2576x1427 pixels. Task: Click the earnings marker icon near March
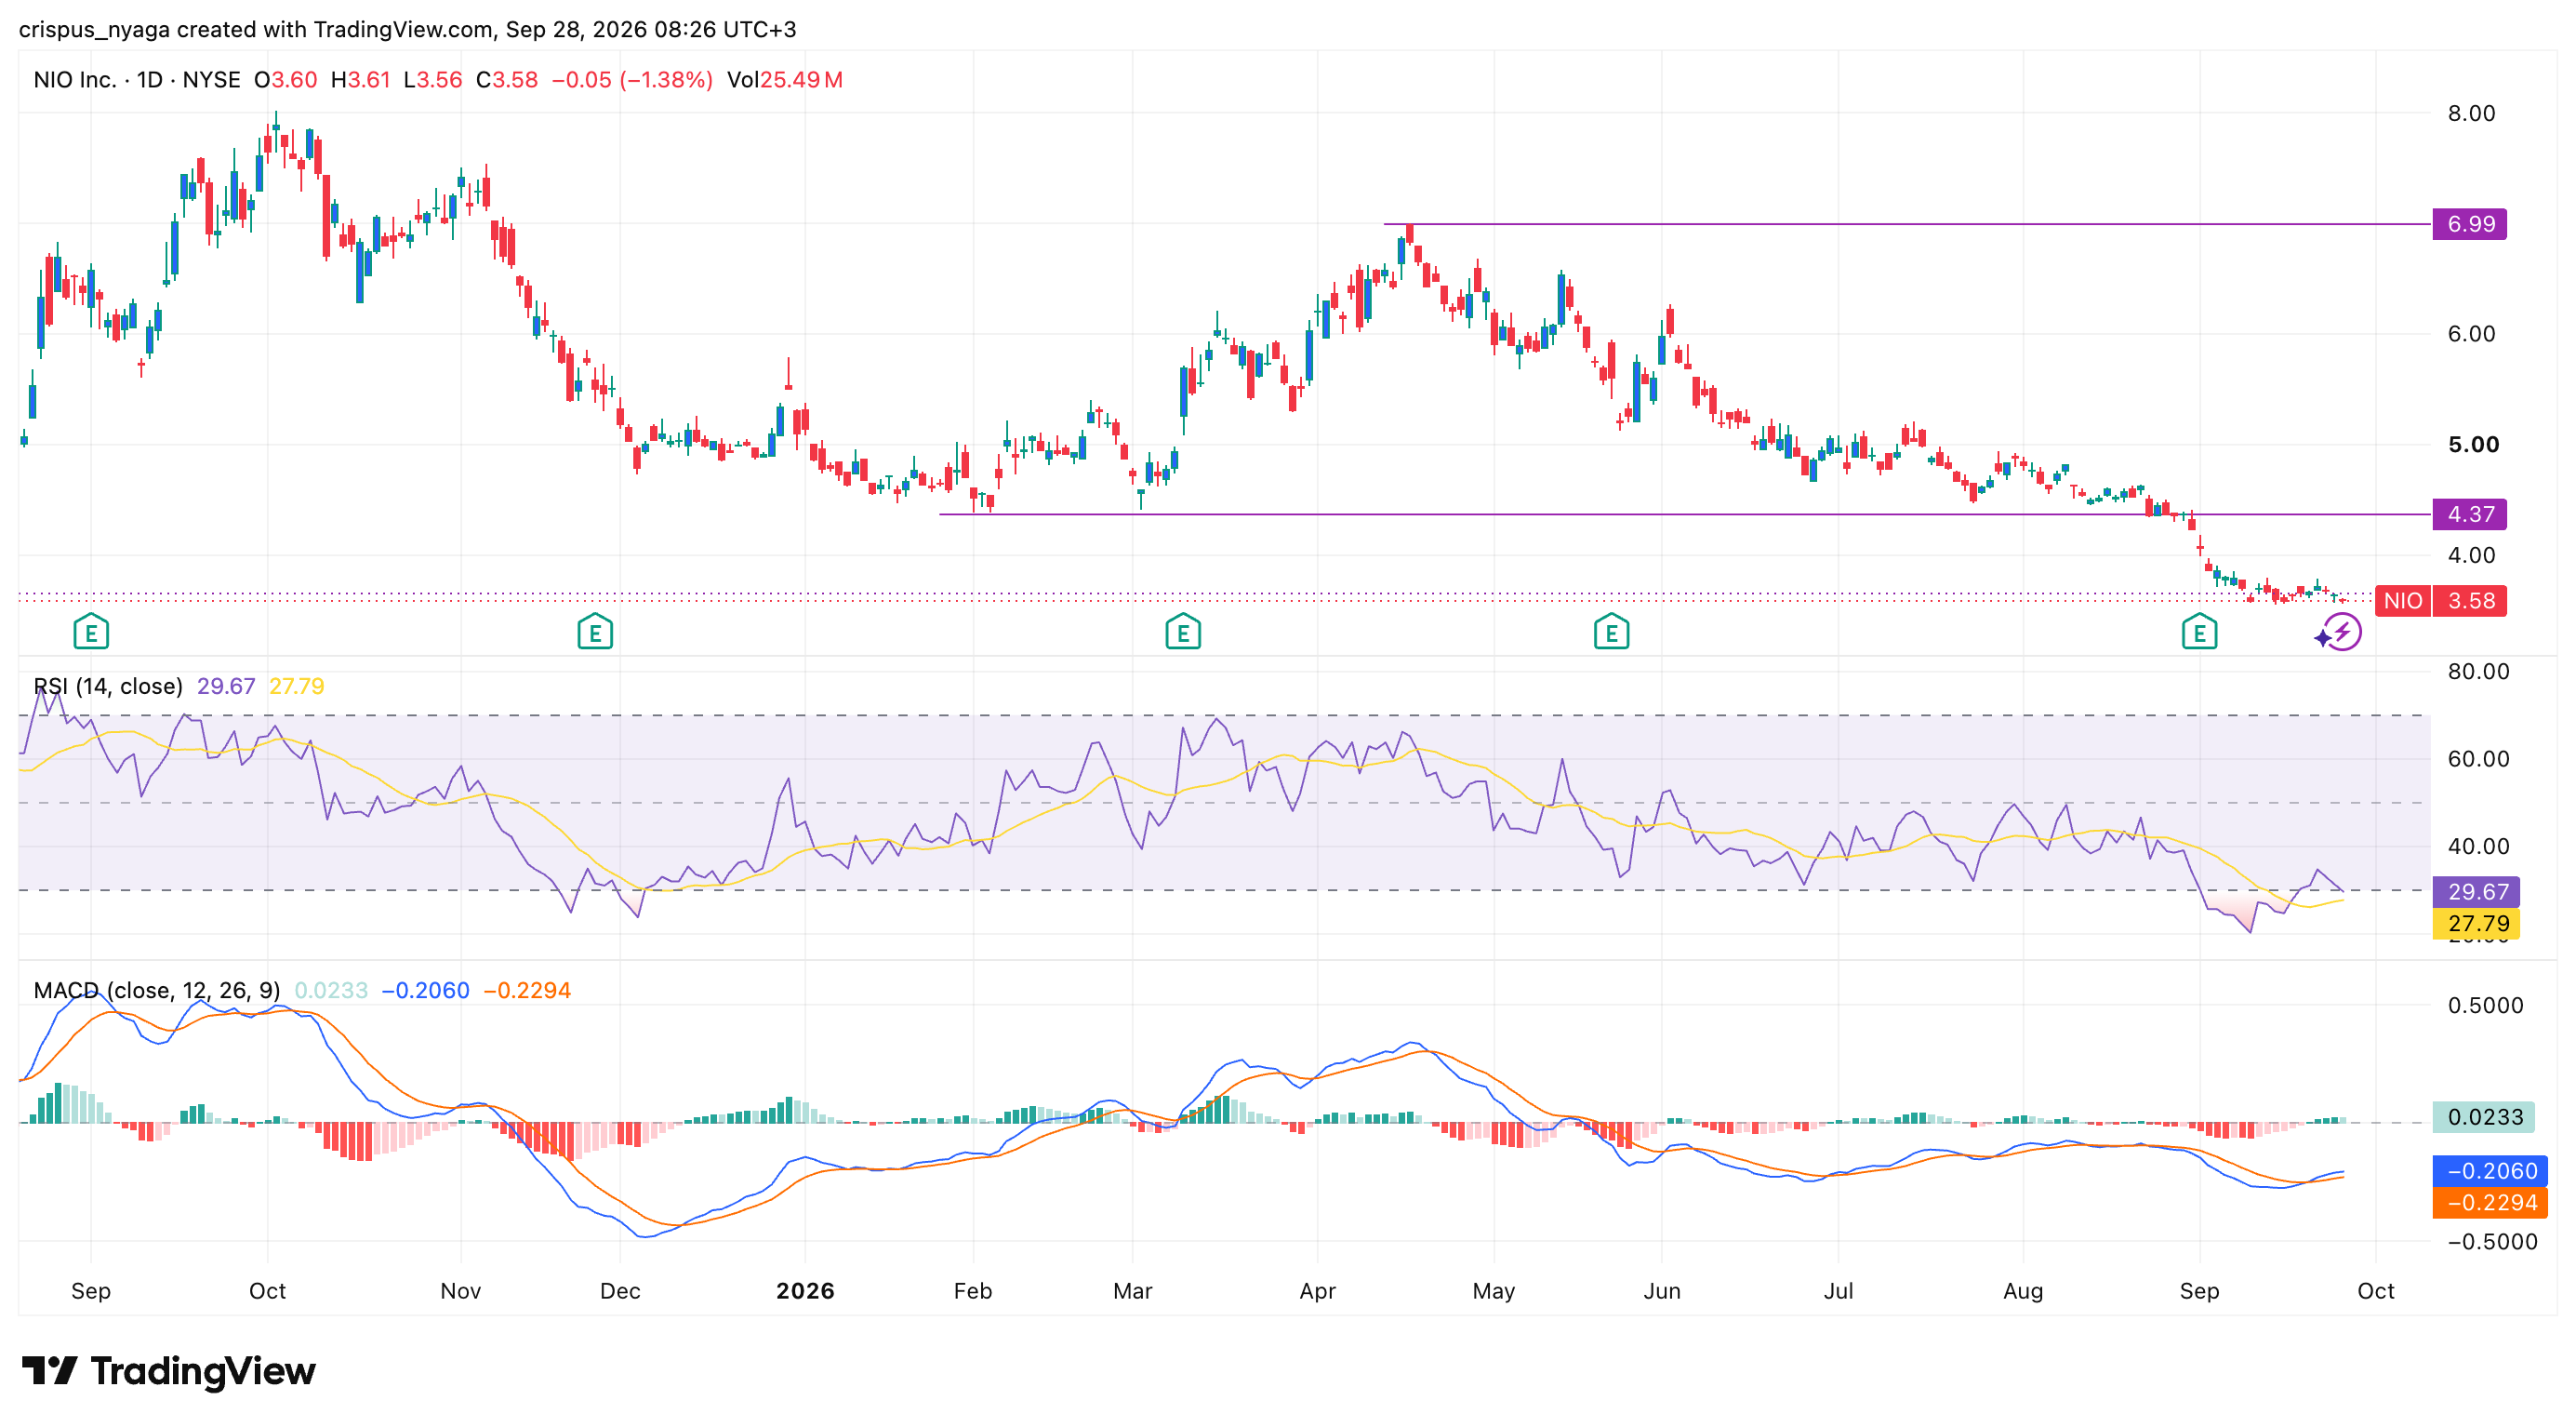click(x=1183, y=632)
